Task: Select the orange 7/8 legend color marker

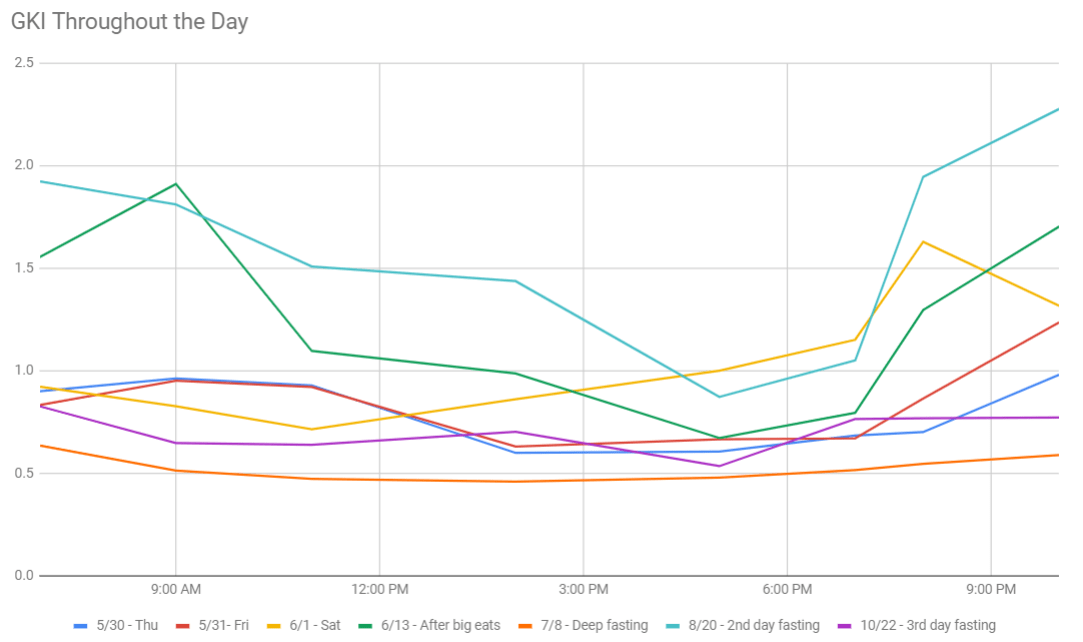Action: tap(527, 626)
